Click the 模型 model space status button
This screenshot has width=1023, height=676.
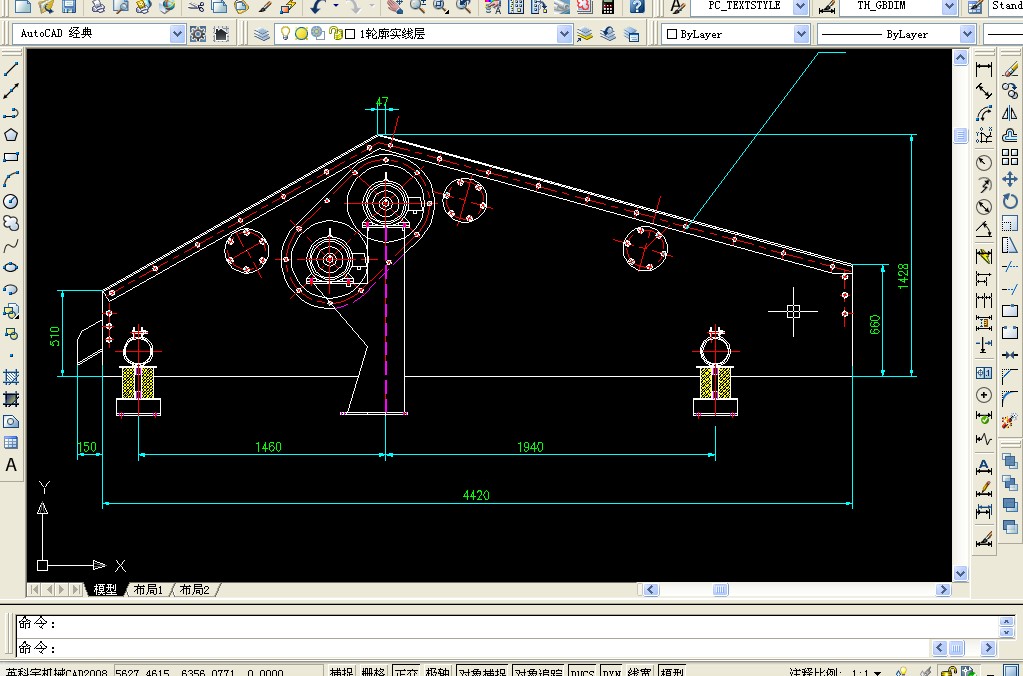[x=671, y=671]
